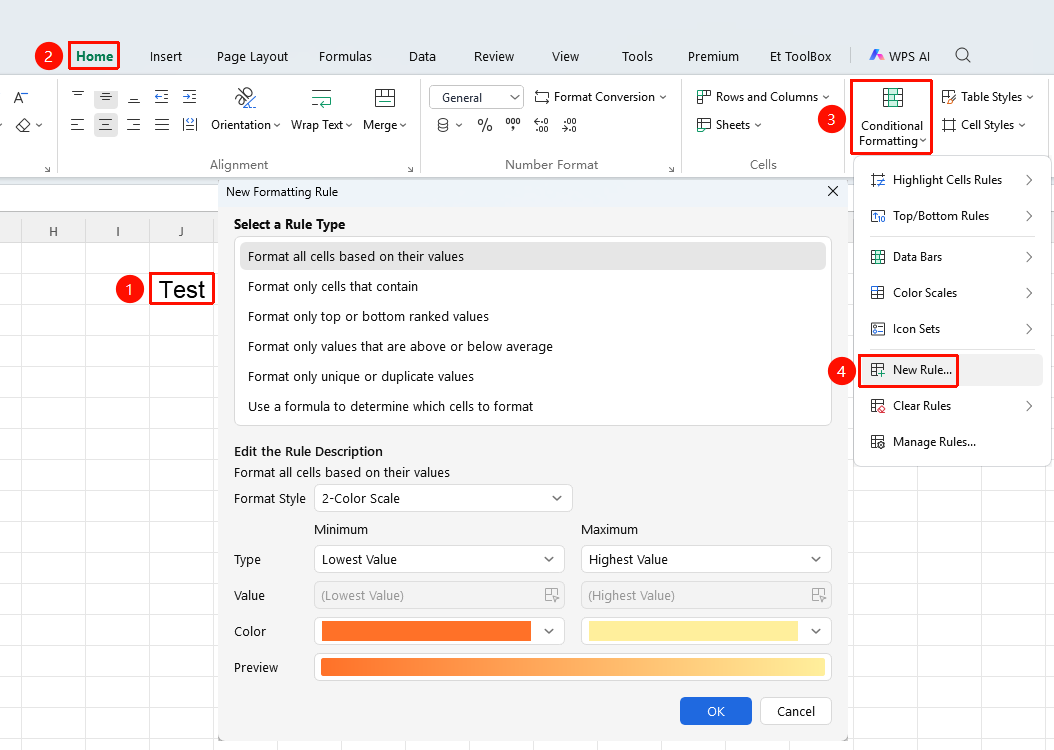The width and height of the screenshot is (1054, 750).
Task: Click the bottom align icon
Action: coord(134,97)
